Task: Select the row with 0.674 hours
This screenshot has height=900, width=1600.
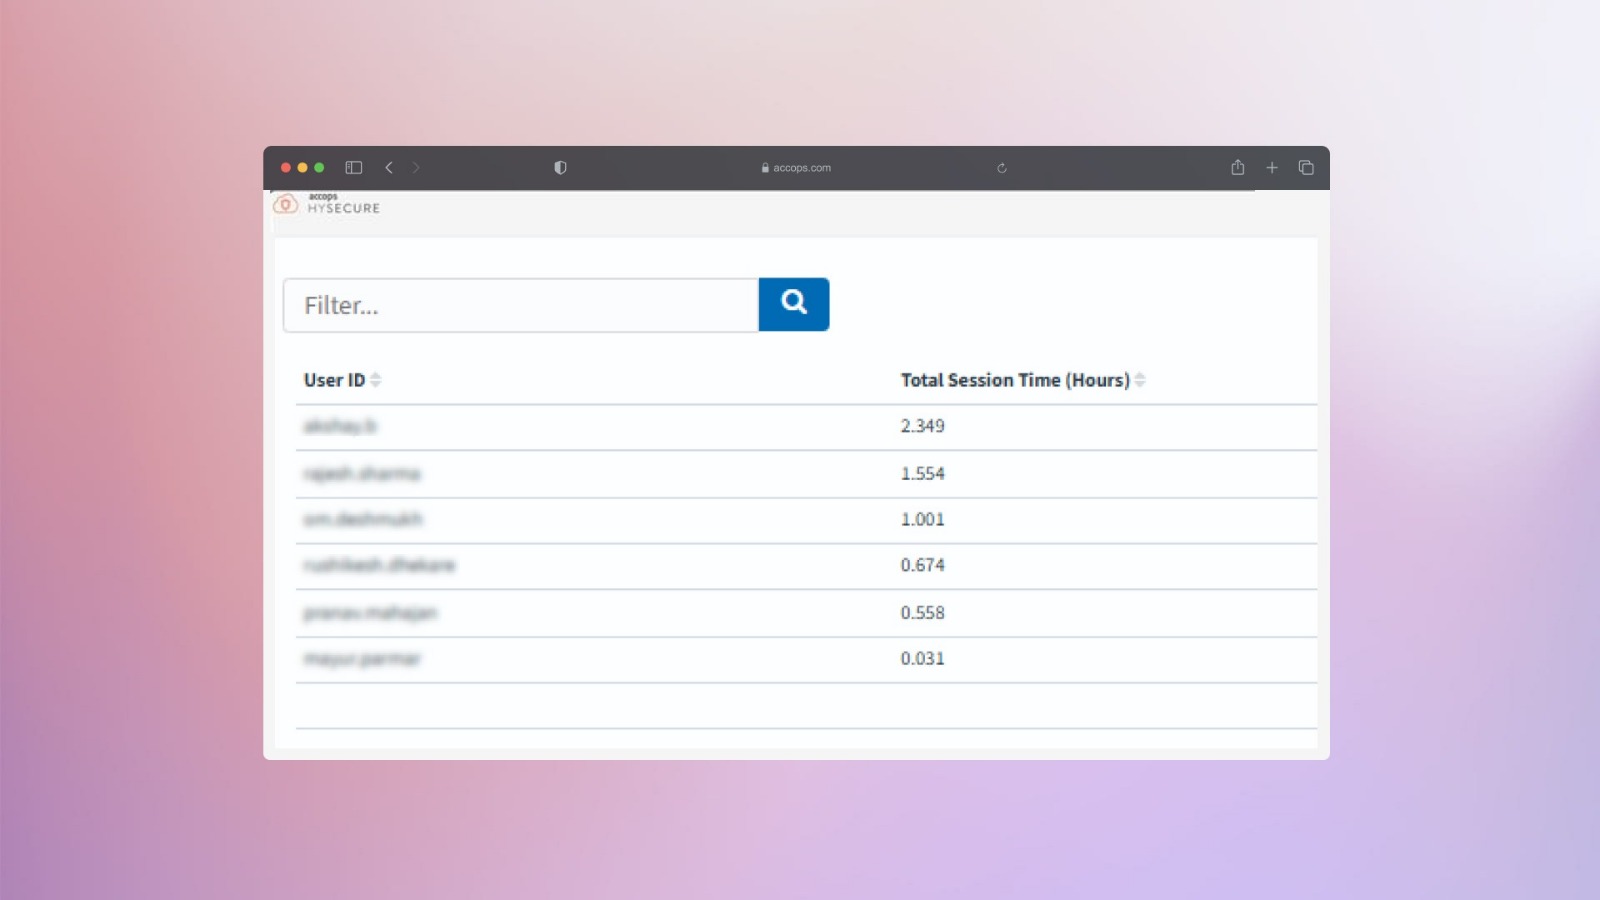Action: click(x=805, y=566)
